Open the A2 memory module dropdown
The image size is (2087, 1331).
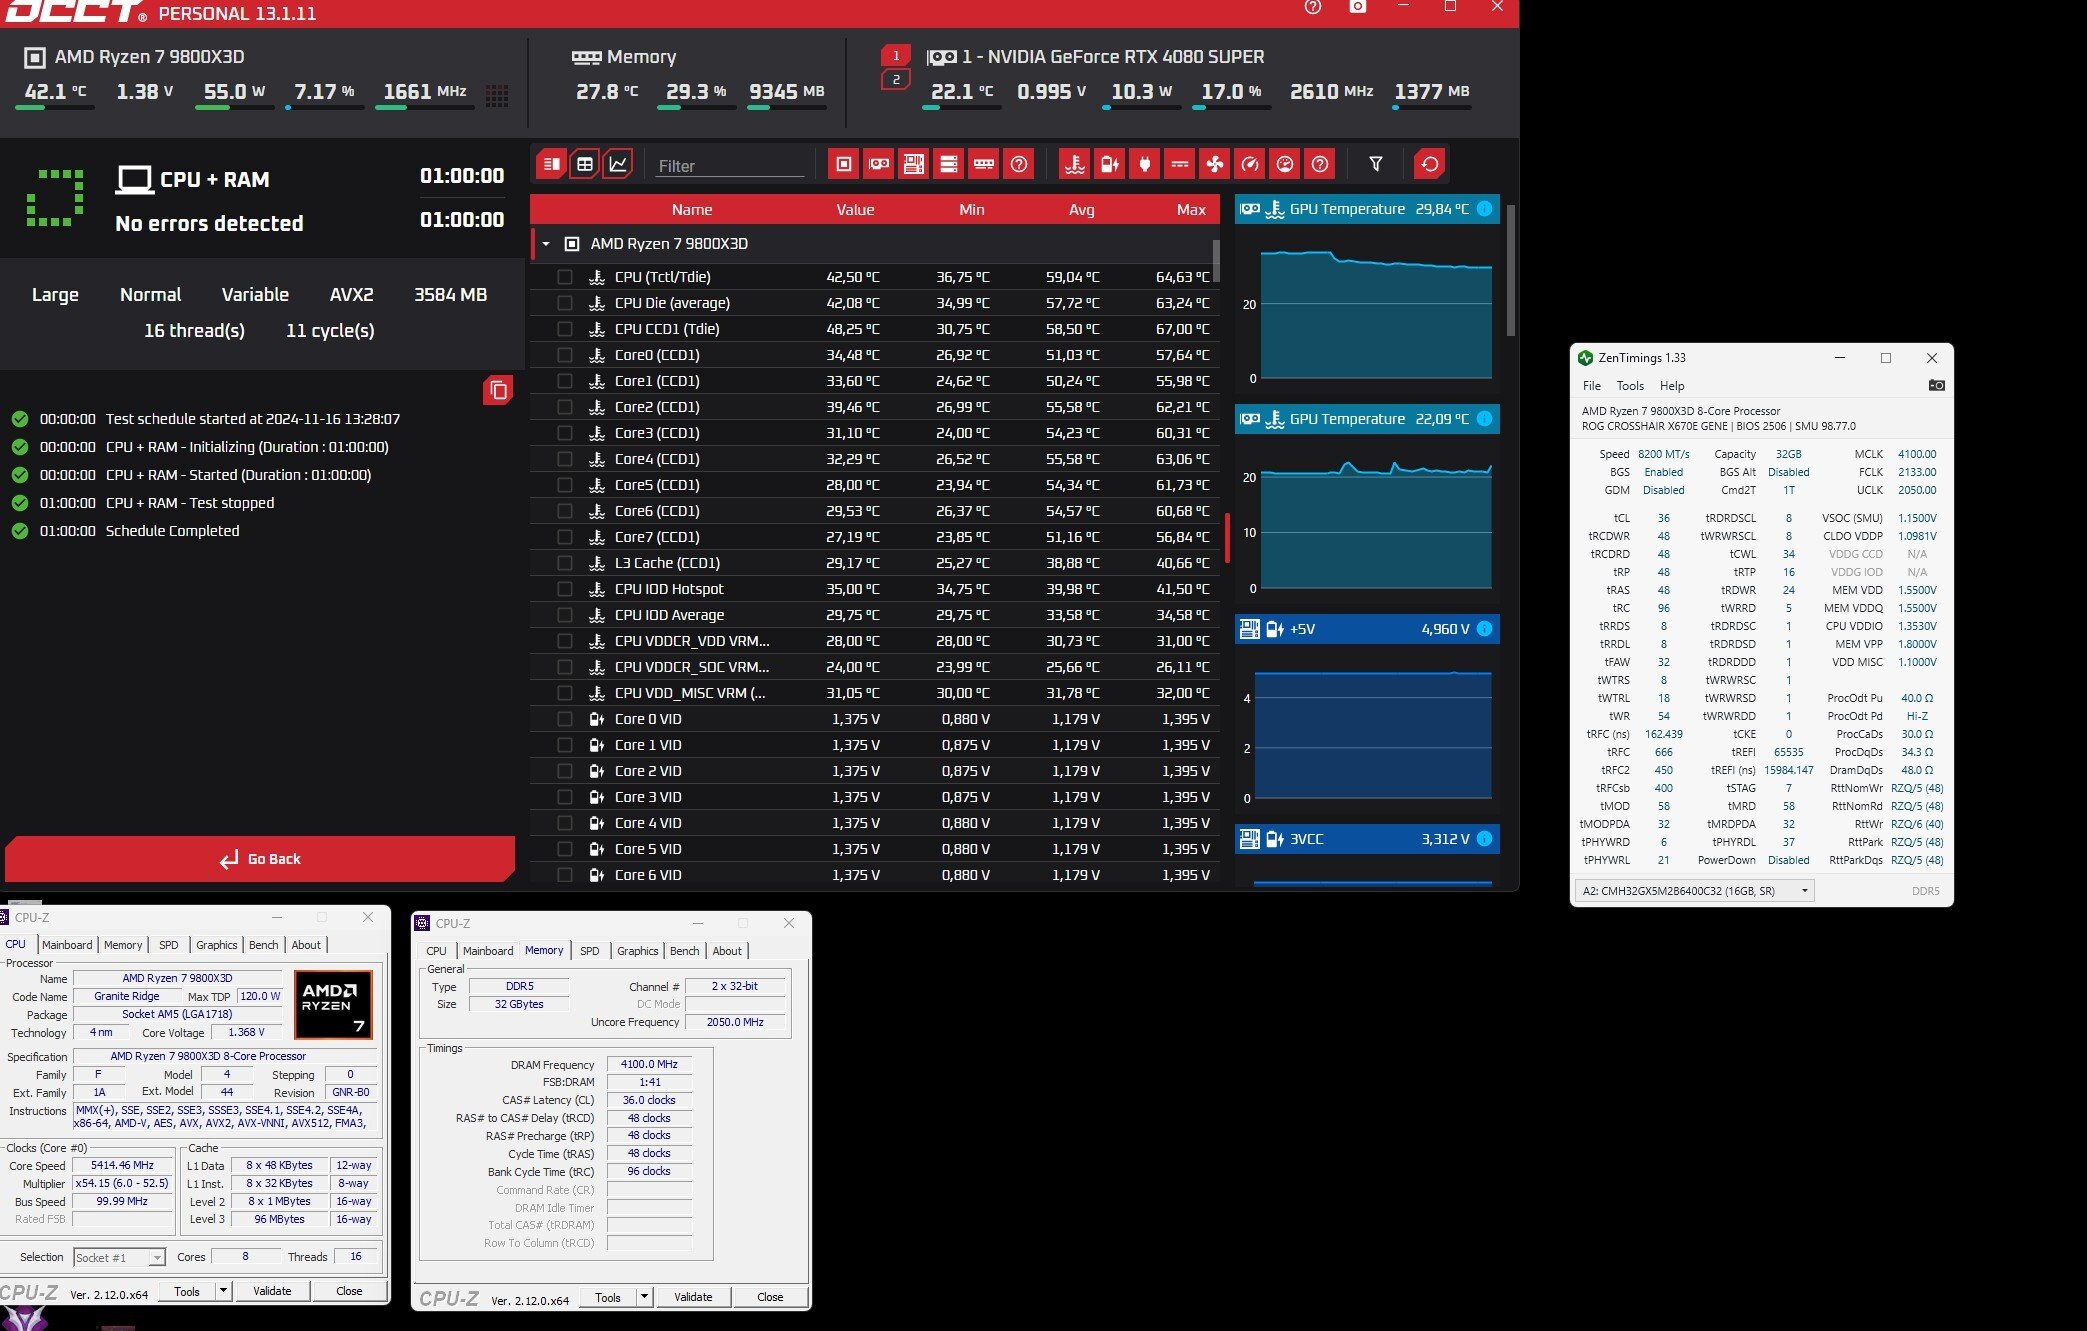pyautogui.click(x=1804, y=890)
